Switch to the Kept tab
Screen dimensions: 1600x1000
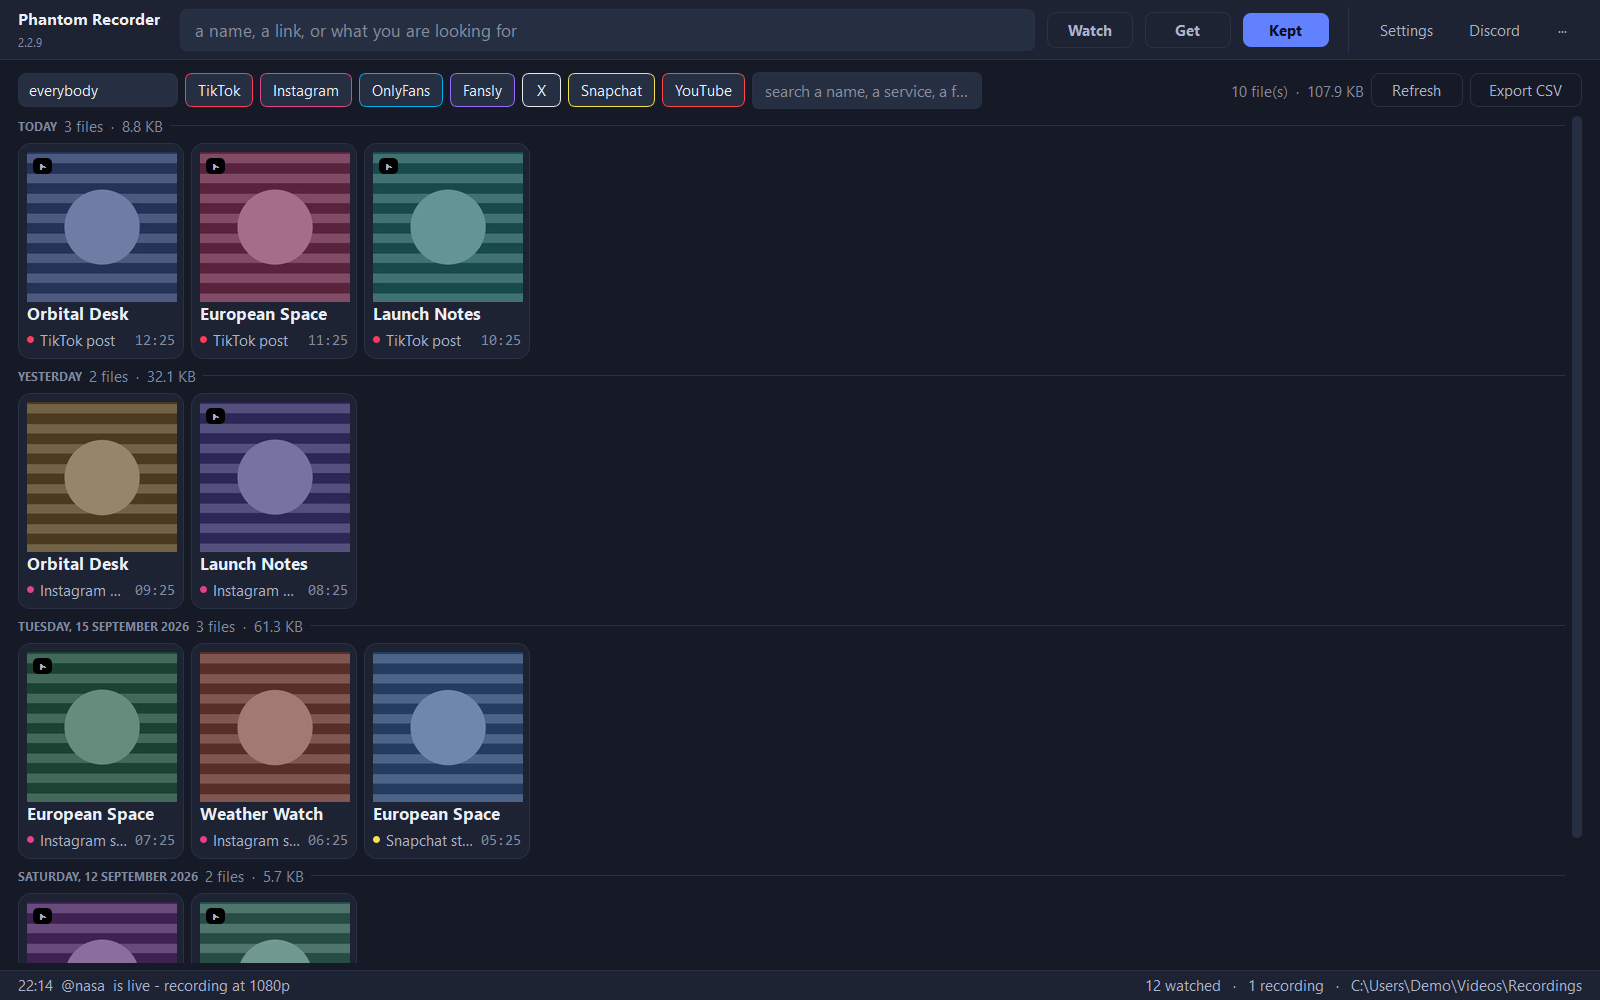coord(1286,30)
